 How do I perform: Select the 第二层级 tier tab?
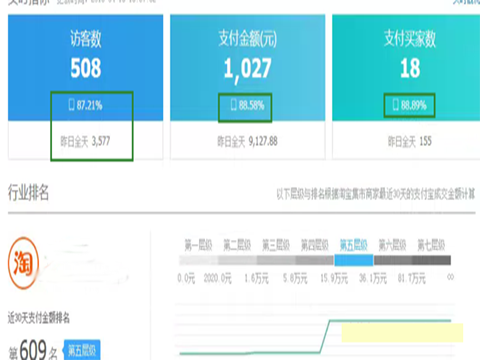pos(237,245)
